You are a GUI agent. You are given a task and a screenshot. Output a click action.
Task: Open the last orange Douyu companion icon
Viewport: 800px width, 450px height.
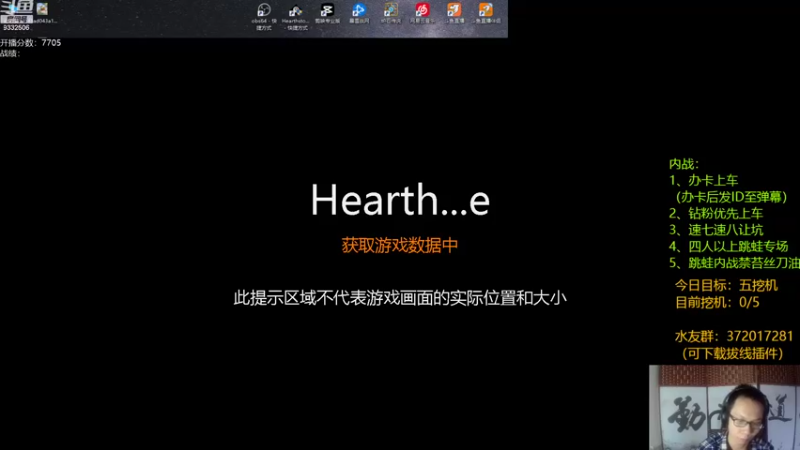coord(486,10)
